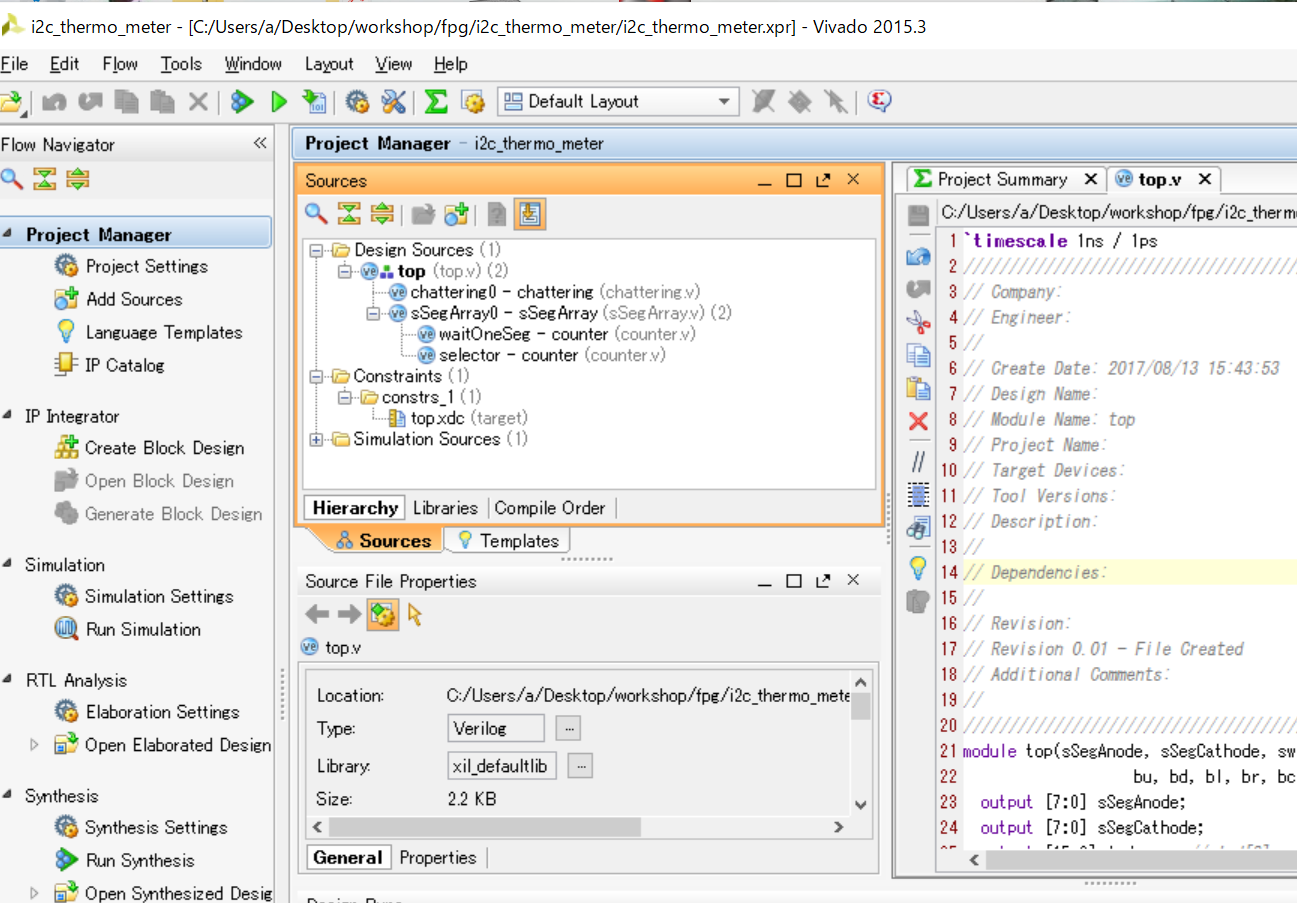
Task: Click the Library browse ellipsis button
Action: (581, 766)
